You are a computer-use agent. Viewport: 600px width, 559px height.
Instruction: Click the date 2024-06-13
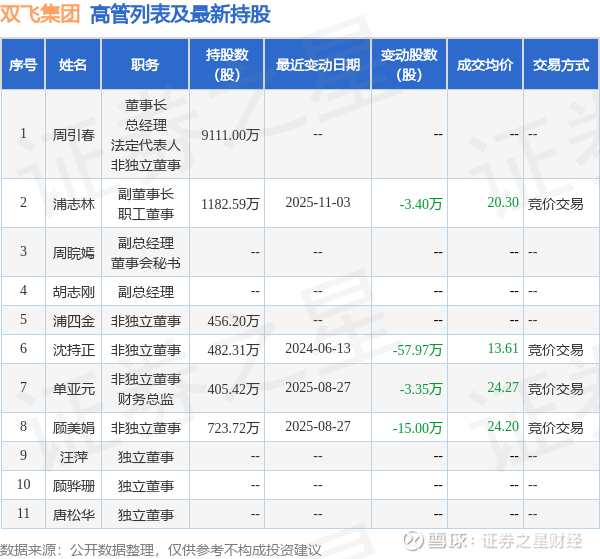(x=318, y=348)
